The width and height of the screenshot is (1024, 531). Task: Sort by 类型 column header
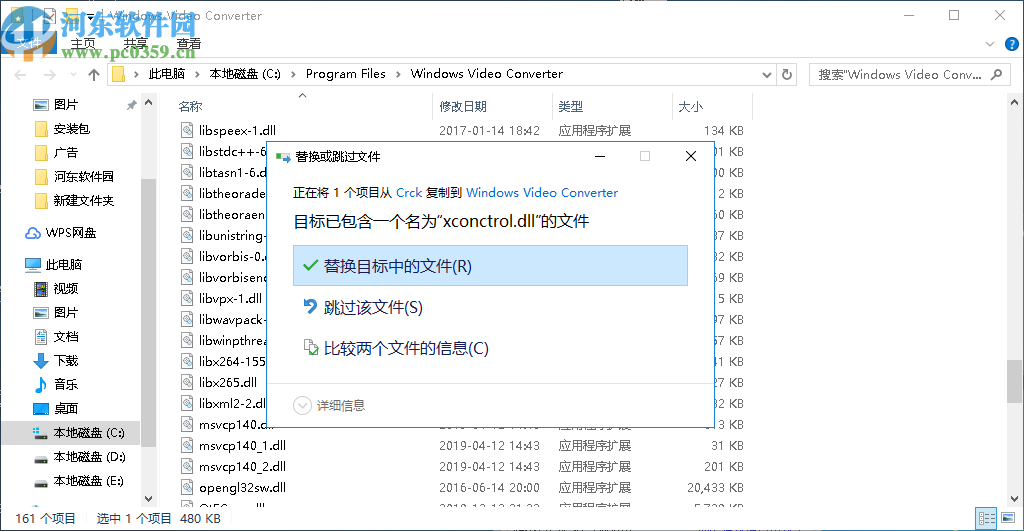(571, 106)
